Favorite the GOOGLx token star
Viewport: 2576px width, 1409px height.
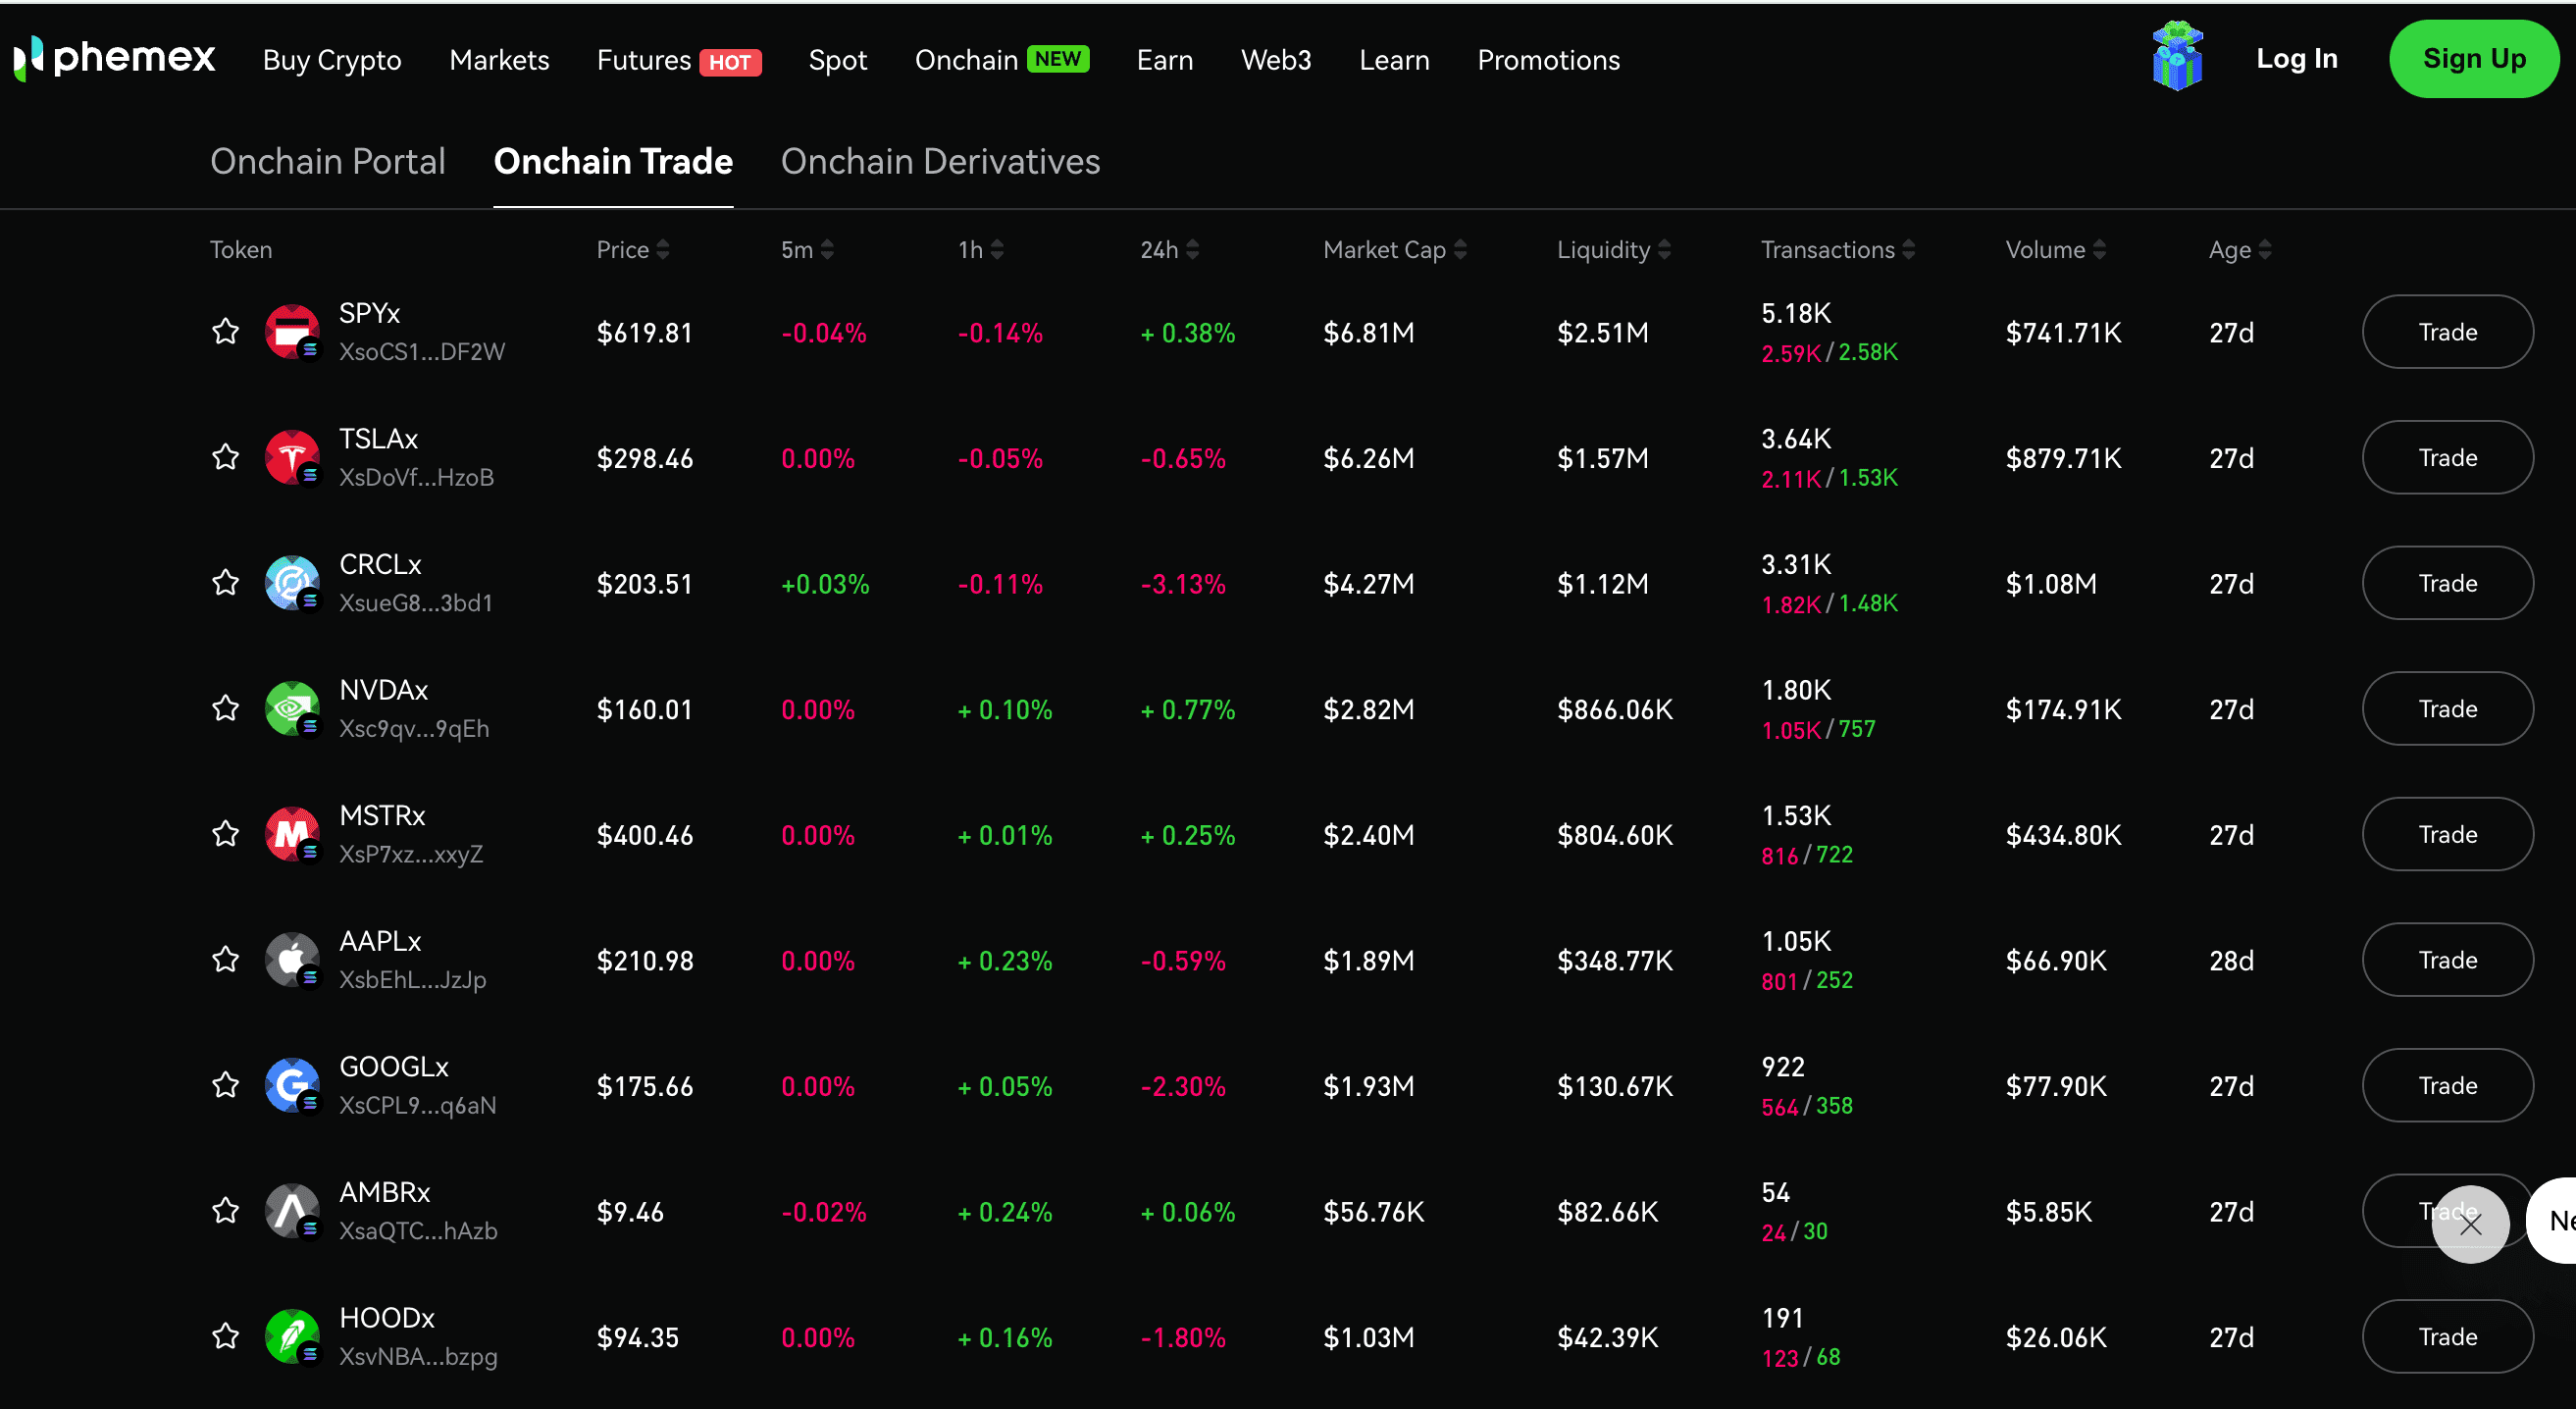(x=226, y=1085)
